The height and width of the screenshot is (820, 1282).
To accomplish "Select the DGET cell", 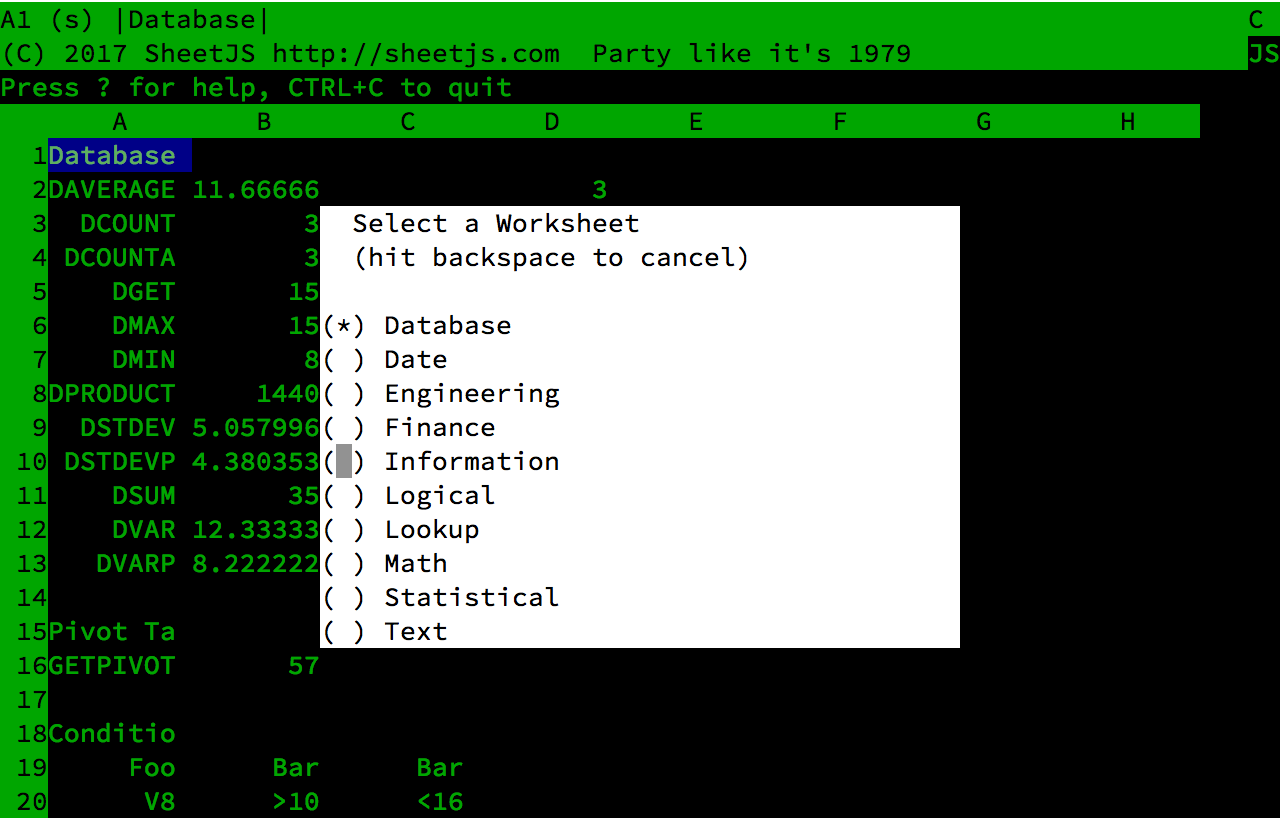I will tap(144, 292).
